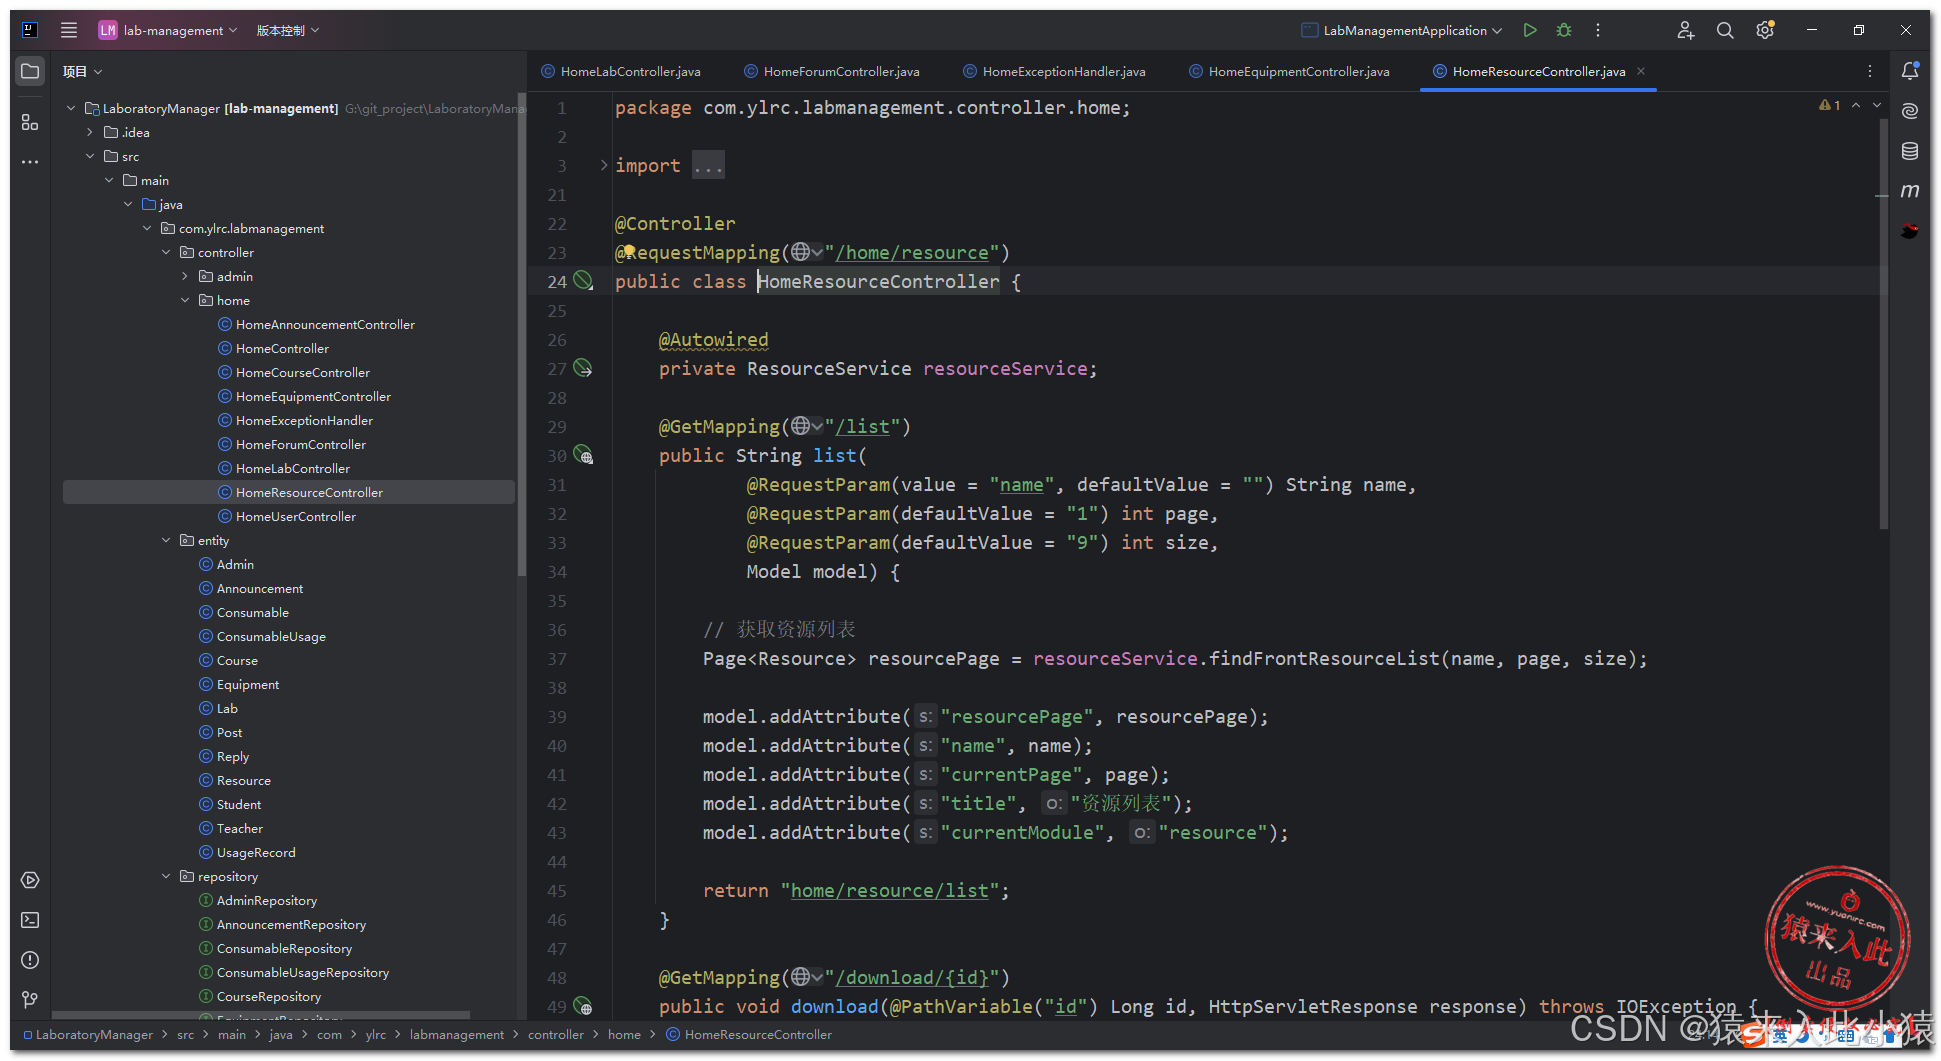Switch to HomeForumController.java tab
The image size is (1941, 1061).
pyautogui.click(x=832, y=71)
